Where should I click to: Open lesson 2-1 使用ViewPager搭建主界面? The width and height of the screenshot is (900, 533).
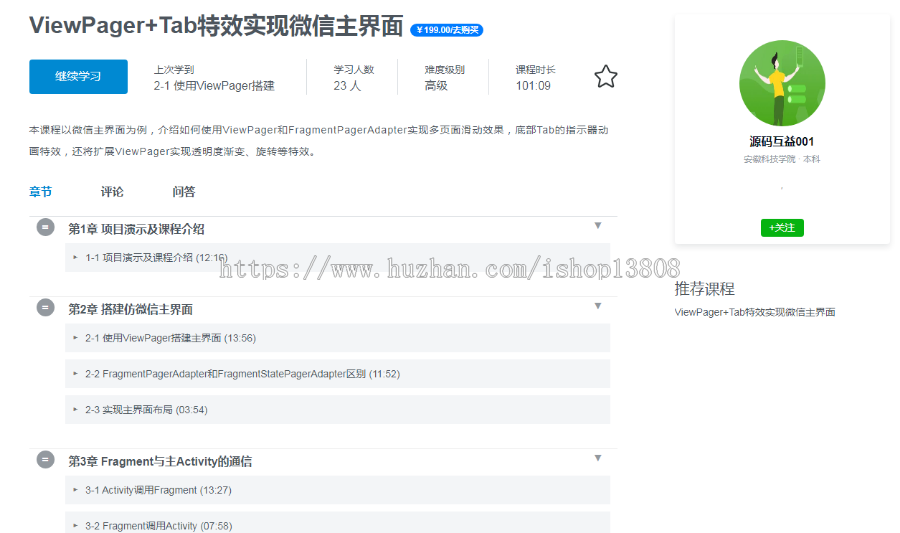coord(338,338)
